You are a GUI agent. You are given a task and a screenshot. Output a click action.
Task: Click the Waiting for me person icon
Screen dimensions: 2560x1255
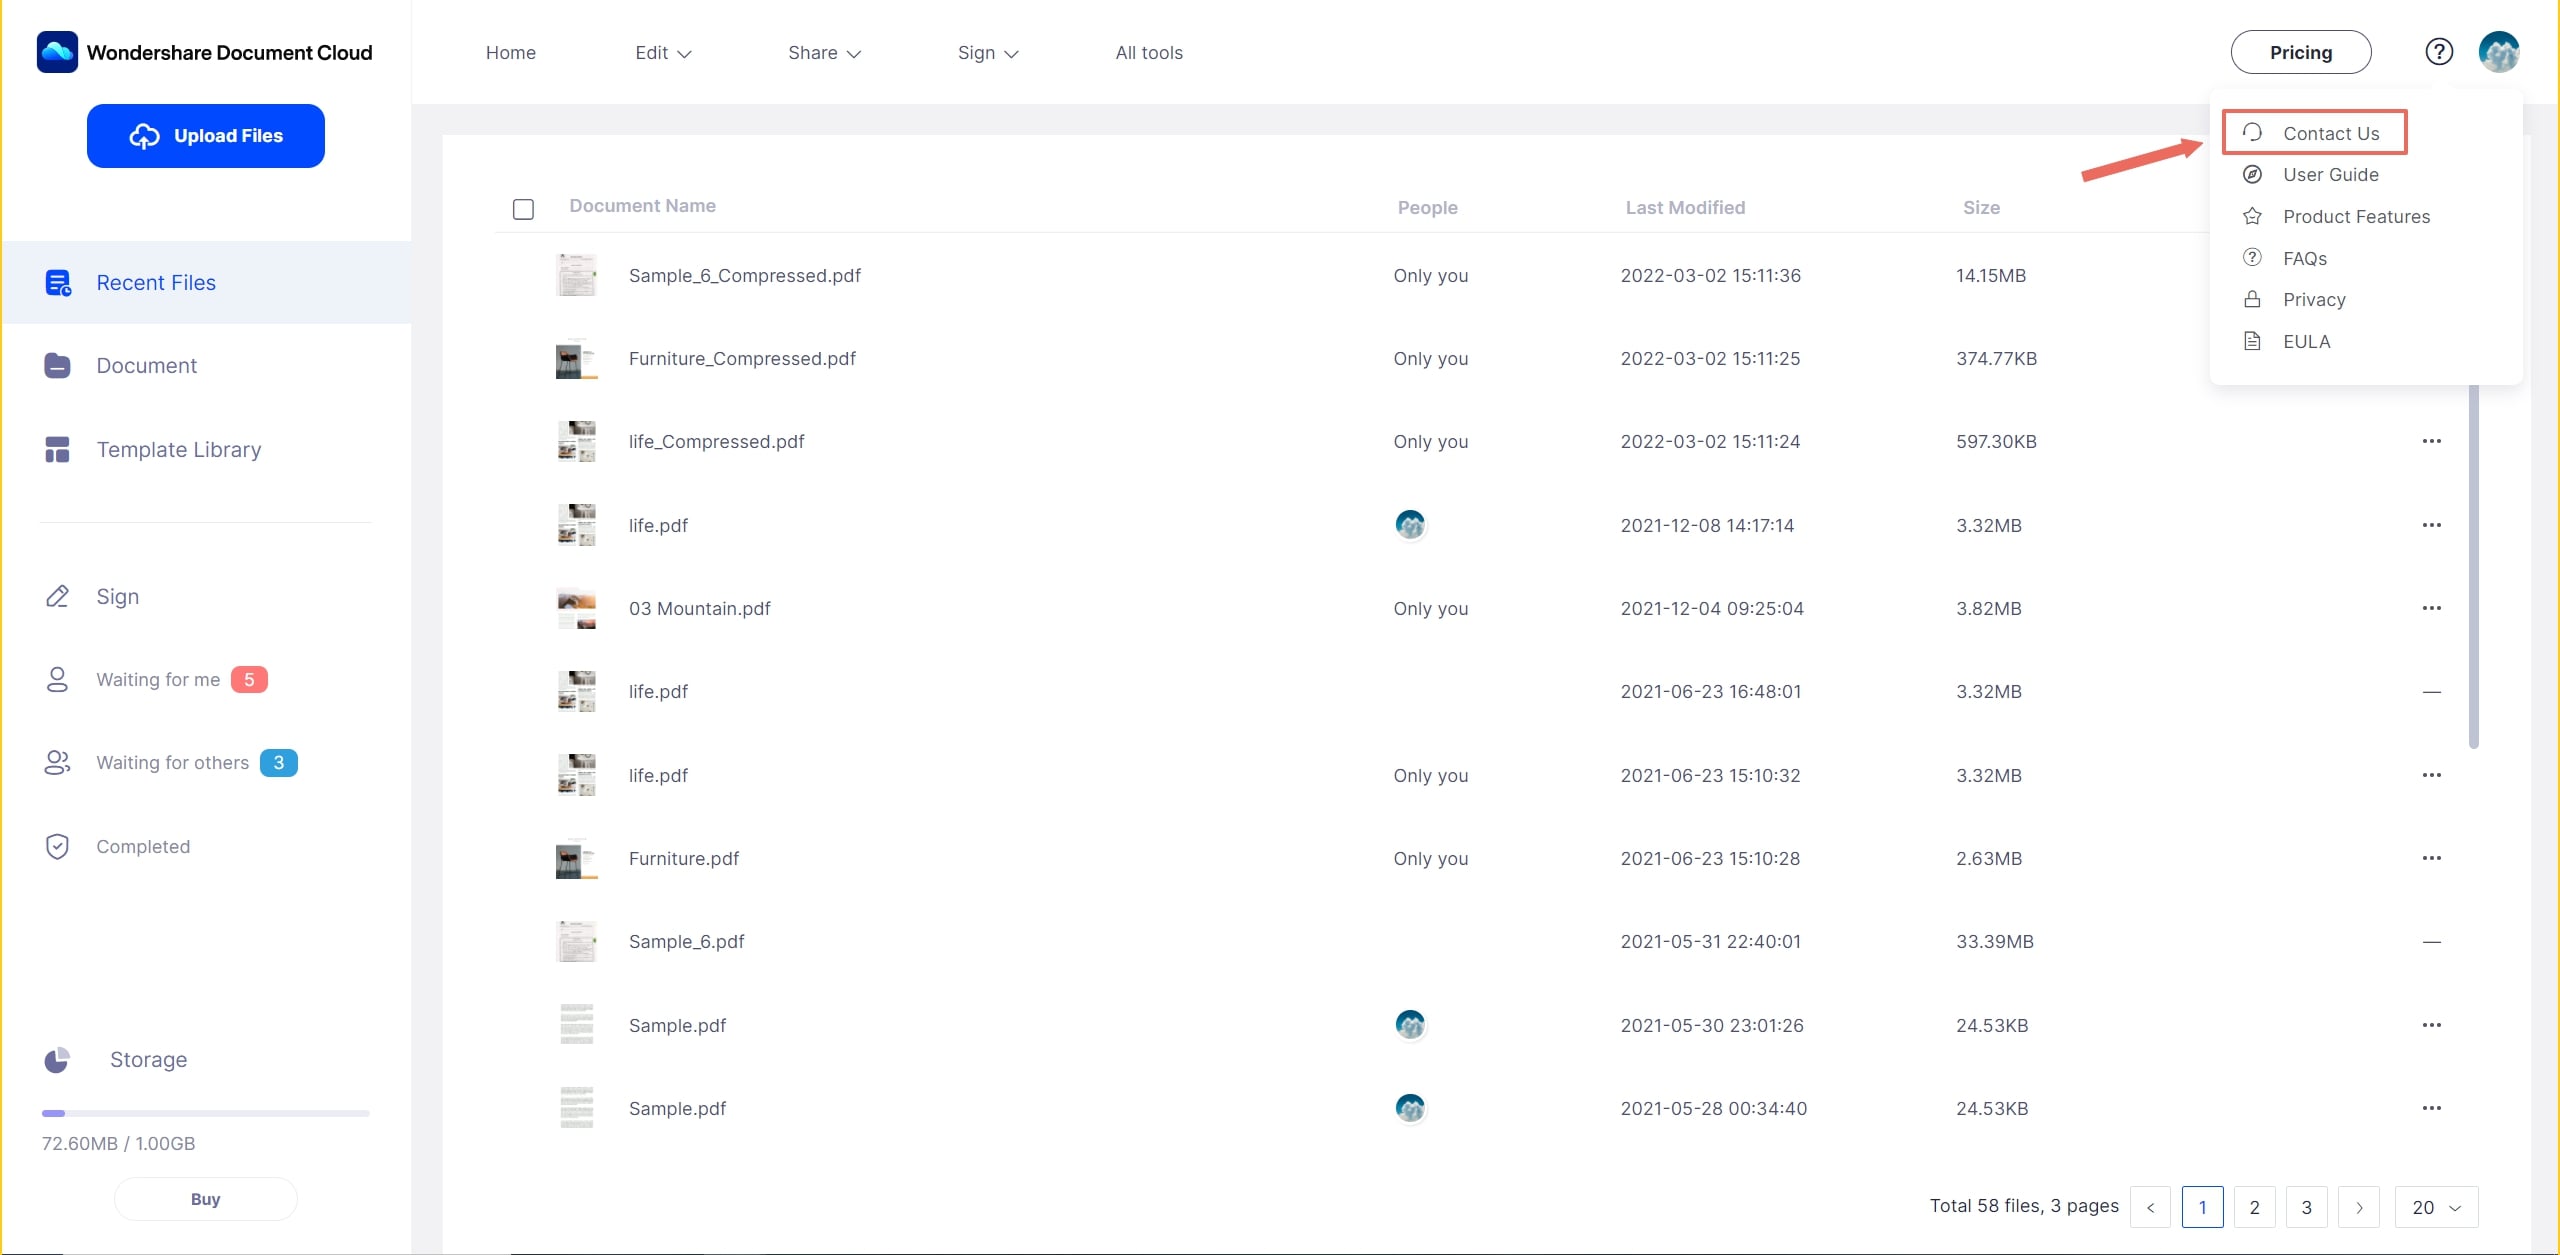57,680
